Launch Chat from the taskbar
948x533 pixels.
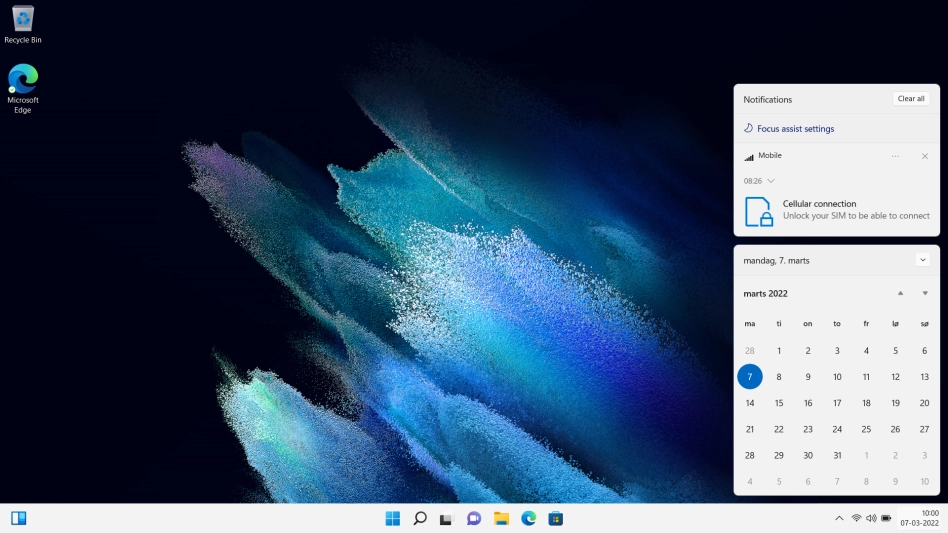pyautogui.click(x=474, y=518)
